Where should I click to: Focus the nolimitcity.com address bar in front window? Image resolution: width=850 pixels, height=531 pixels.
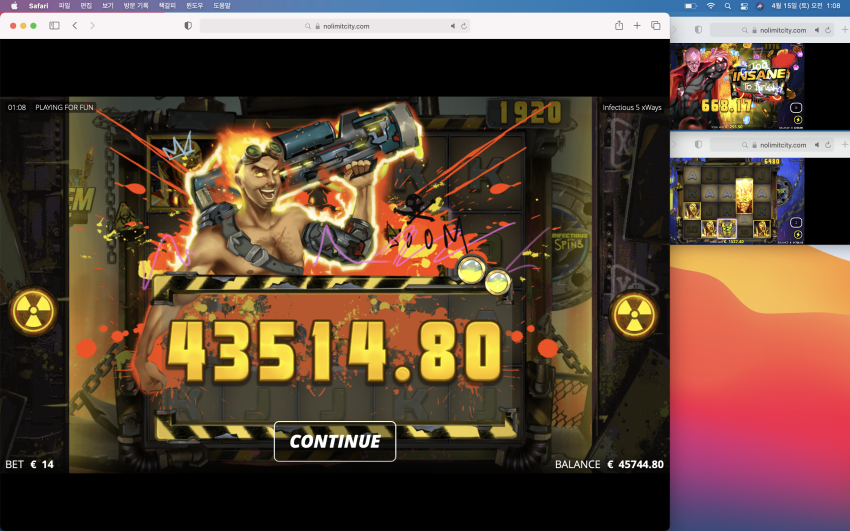pyautogui.click(x=335, y=26)
